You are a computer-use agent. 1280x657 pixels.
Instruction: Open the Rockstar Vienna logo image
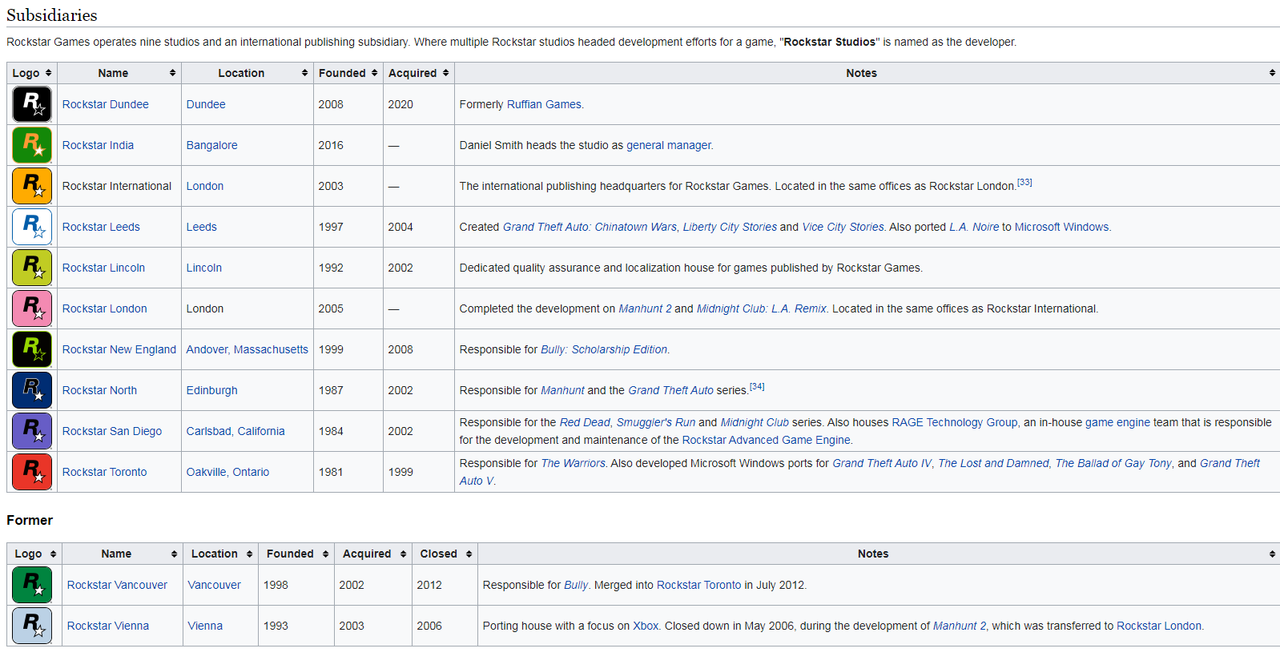(x=32, y=626)
